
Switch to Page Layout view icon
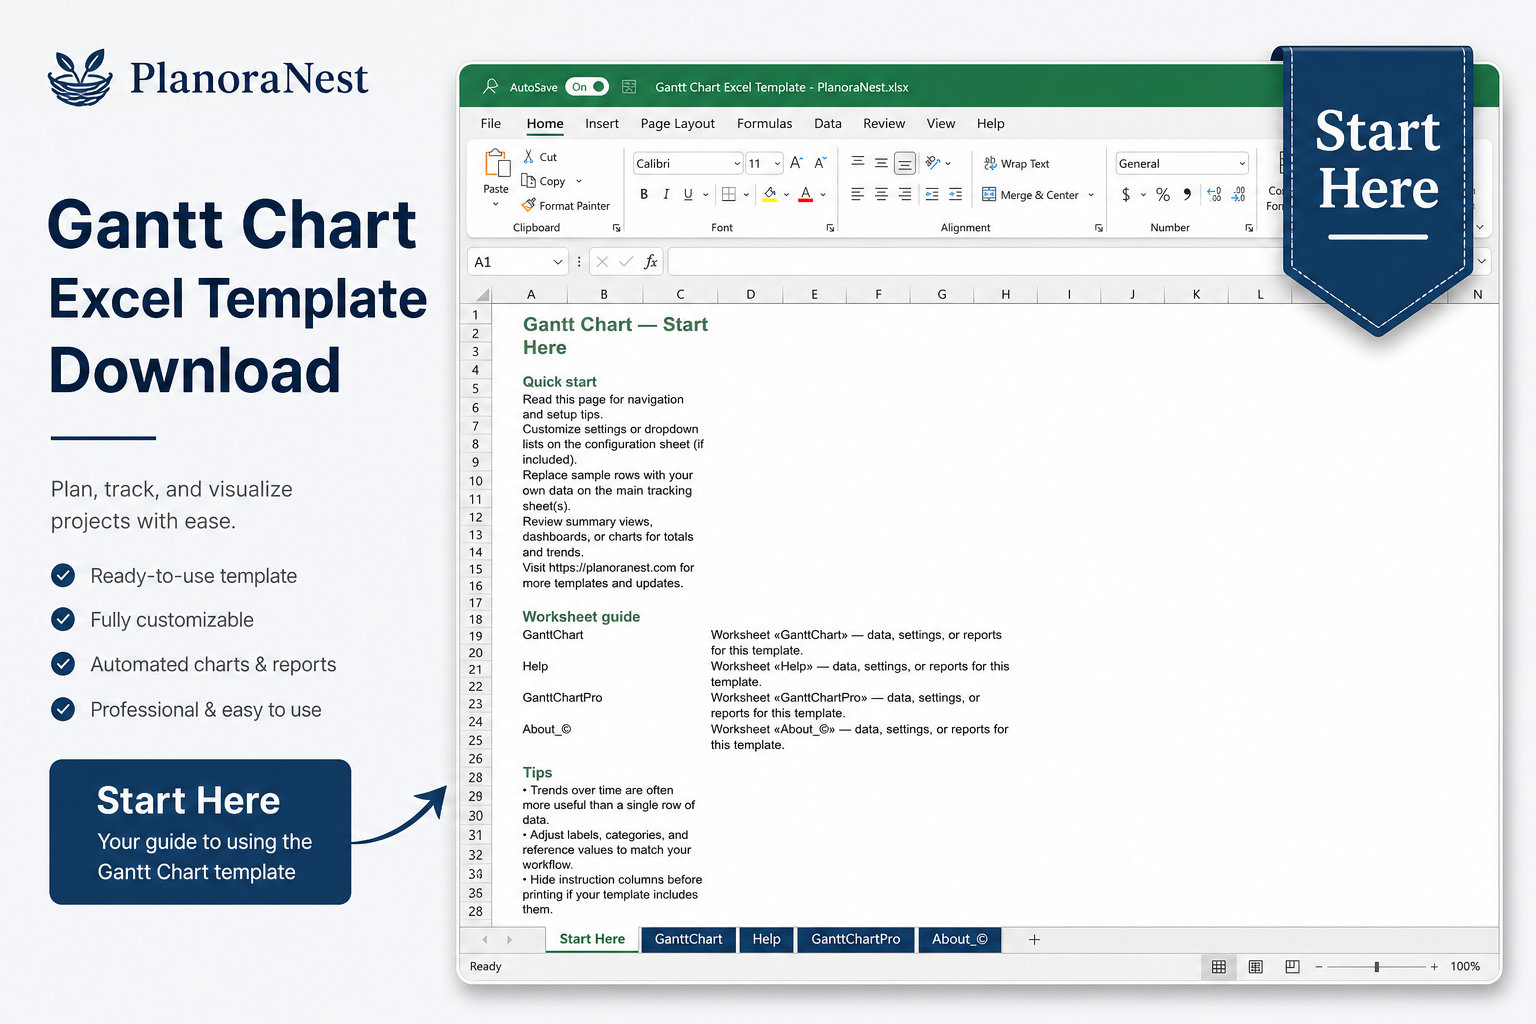click(x=1256, y=966)
